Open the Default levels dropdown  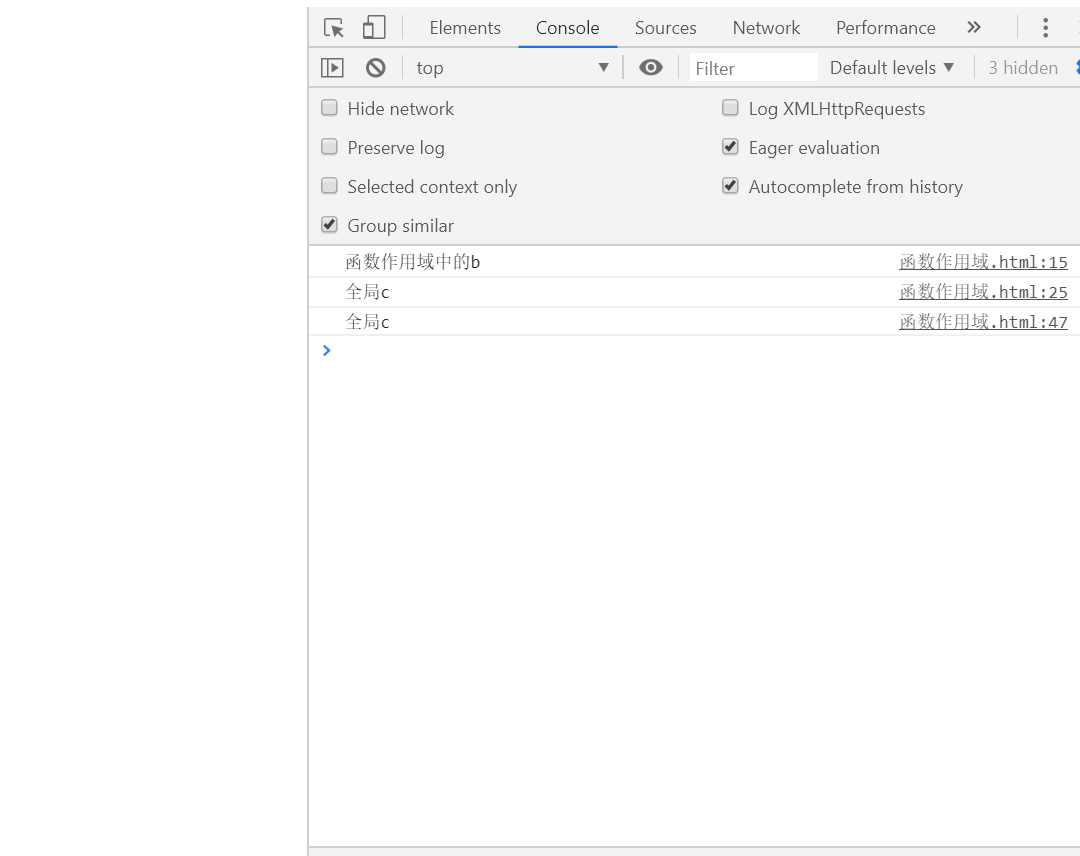[x=892, y=67]
